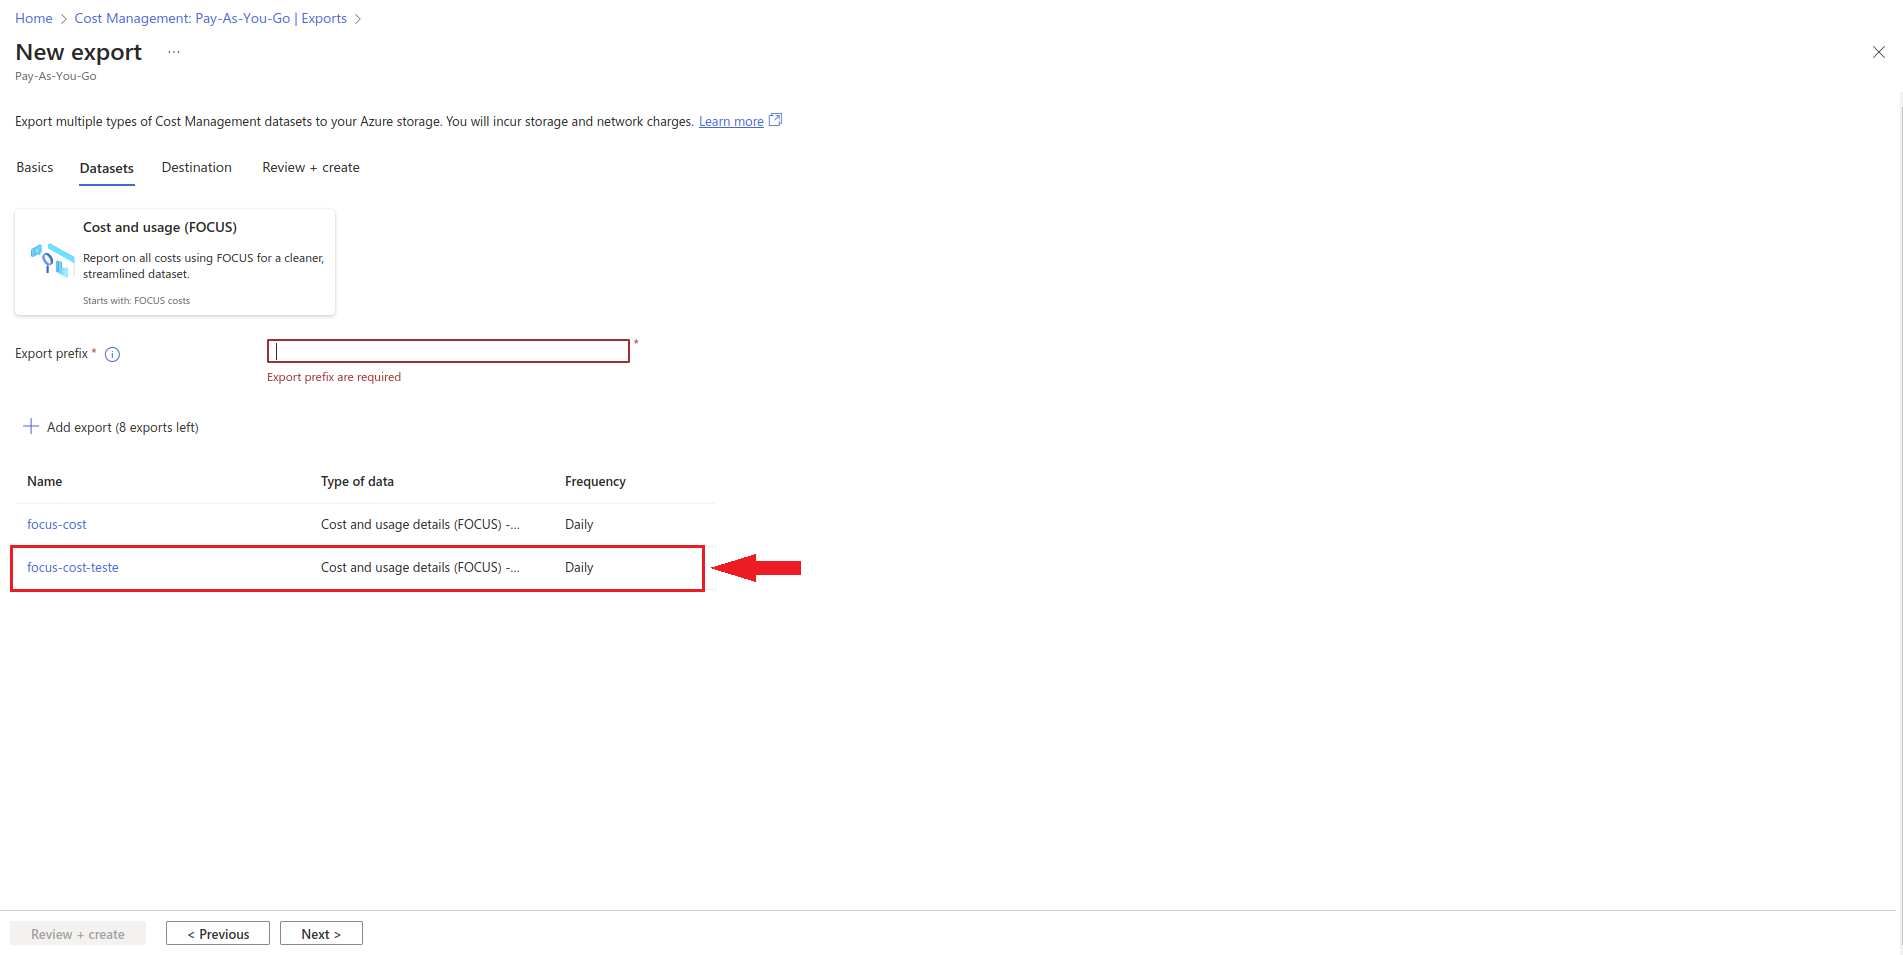The height and width of the screenshot is (955, 1903).
Task: Open the focus-cost-teste export link
Action: point(73,568)
